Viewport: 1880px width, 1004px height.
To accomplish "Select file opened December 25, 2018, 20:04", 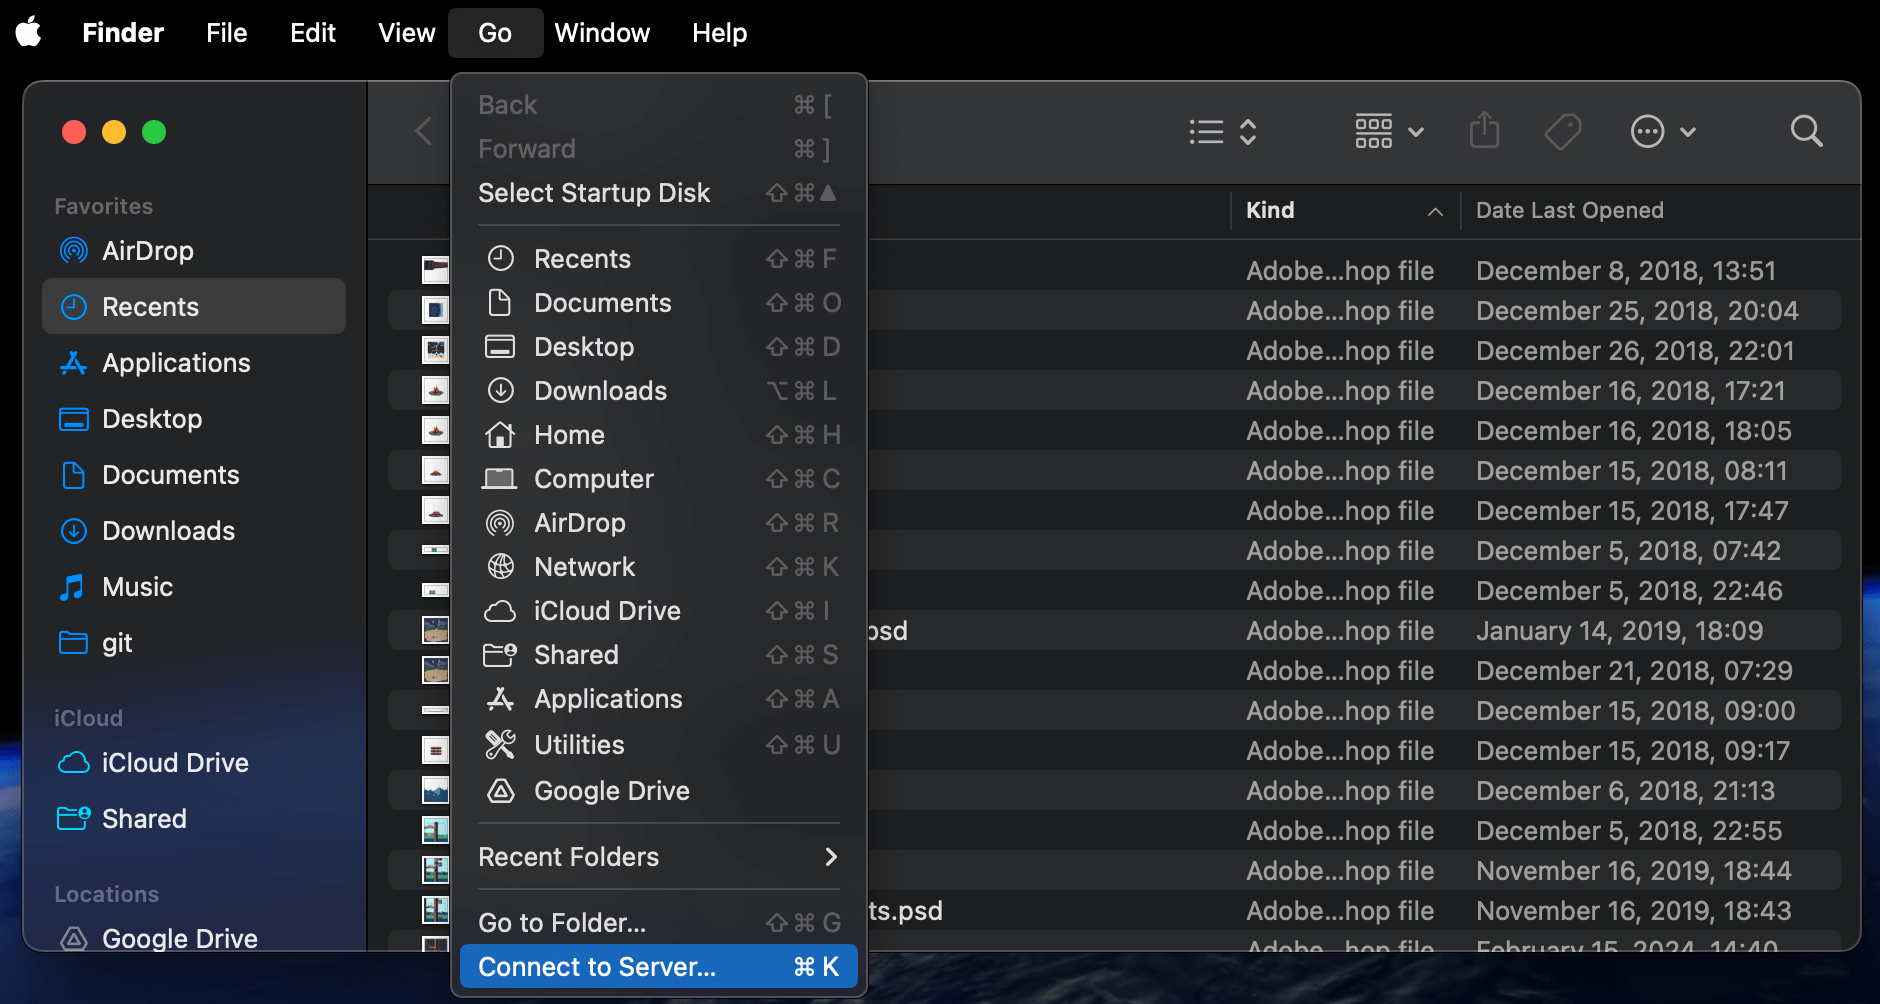I will click(1115, 310).
